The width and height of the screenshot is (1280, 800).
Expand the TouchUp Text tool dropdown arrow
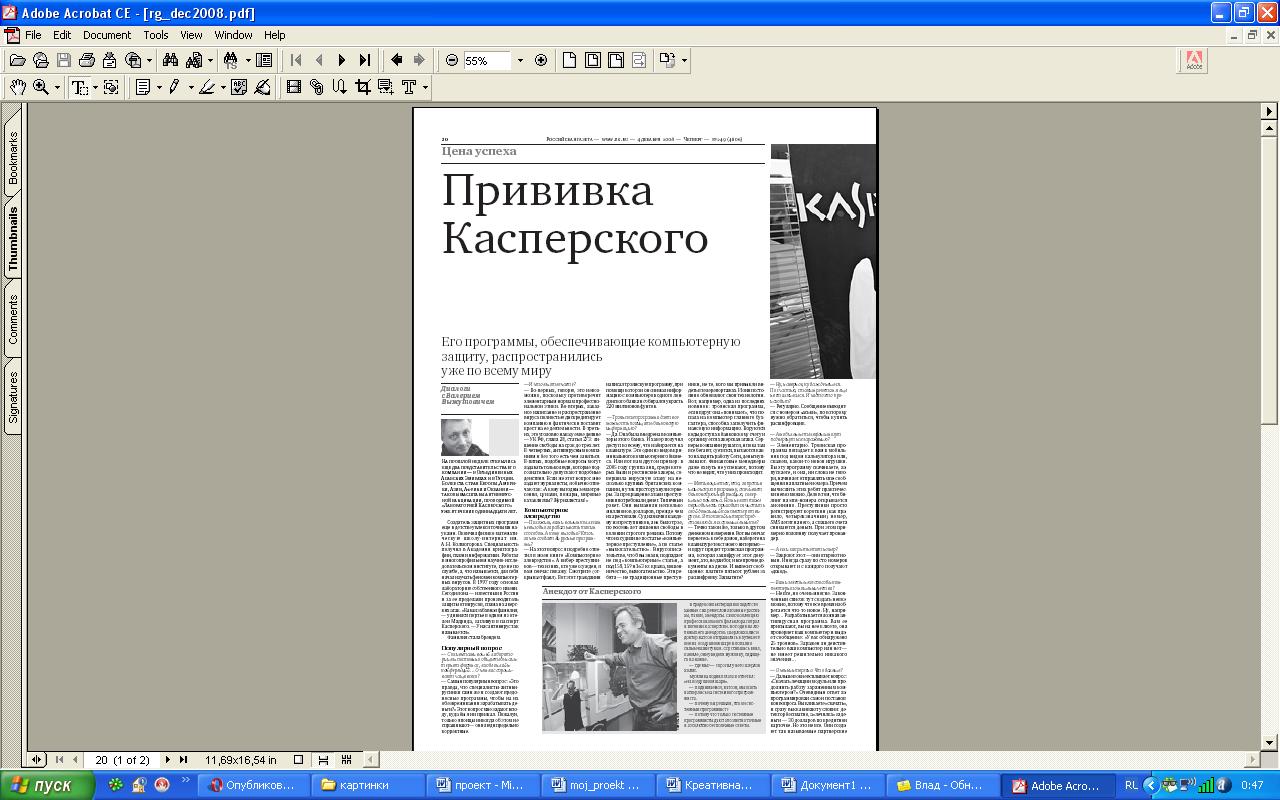pyautogui.click(x=424, y=87)
